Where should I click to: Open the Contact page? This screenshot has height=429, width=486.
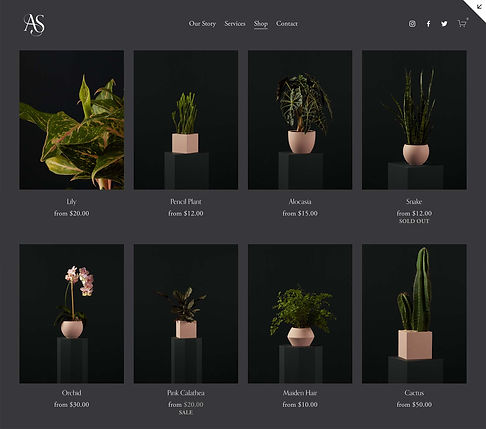(x=287, y=24)
